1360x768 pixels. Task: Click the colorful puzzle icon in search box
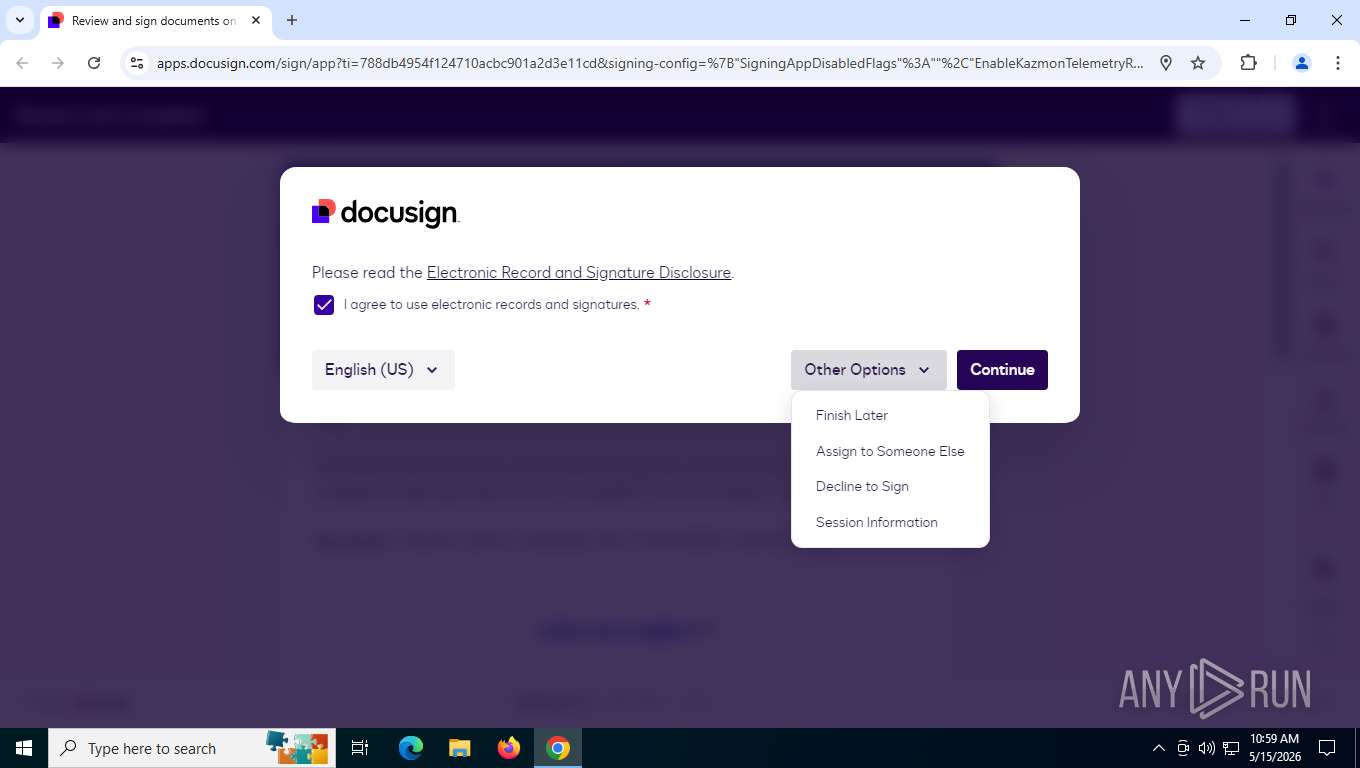tap(297, 747)
